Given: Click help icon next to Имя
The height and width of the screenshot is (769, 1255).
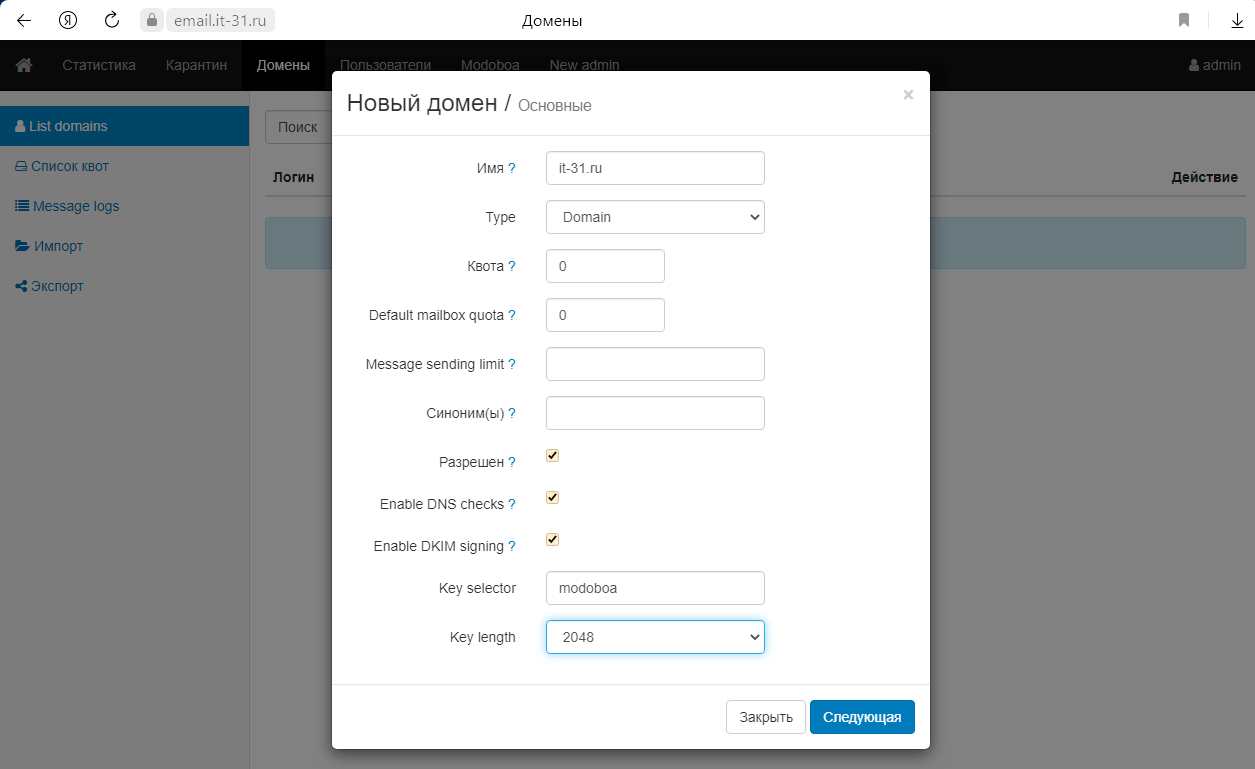Looking at the screenshot, I should click(512, 168).
